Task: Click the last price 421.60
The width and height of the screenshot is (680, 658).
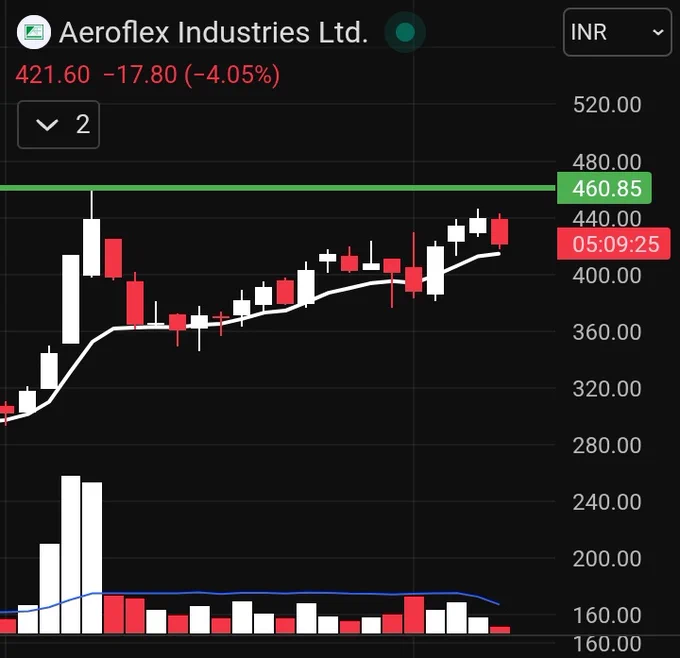Action: point(52,75)
